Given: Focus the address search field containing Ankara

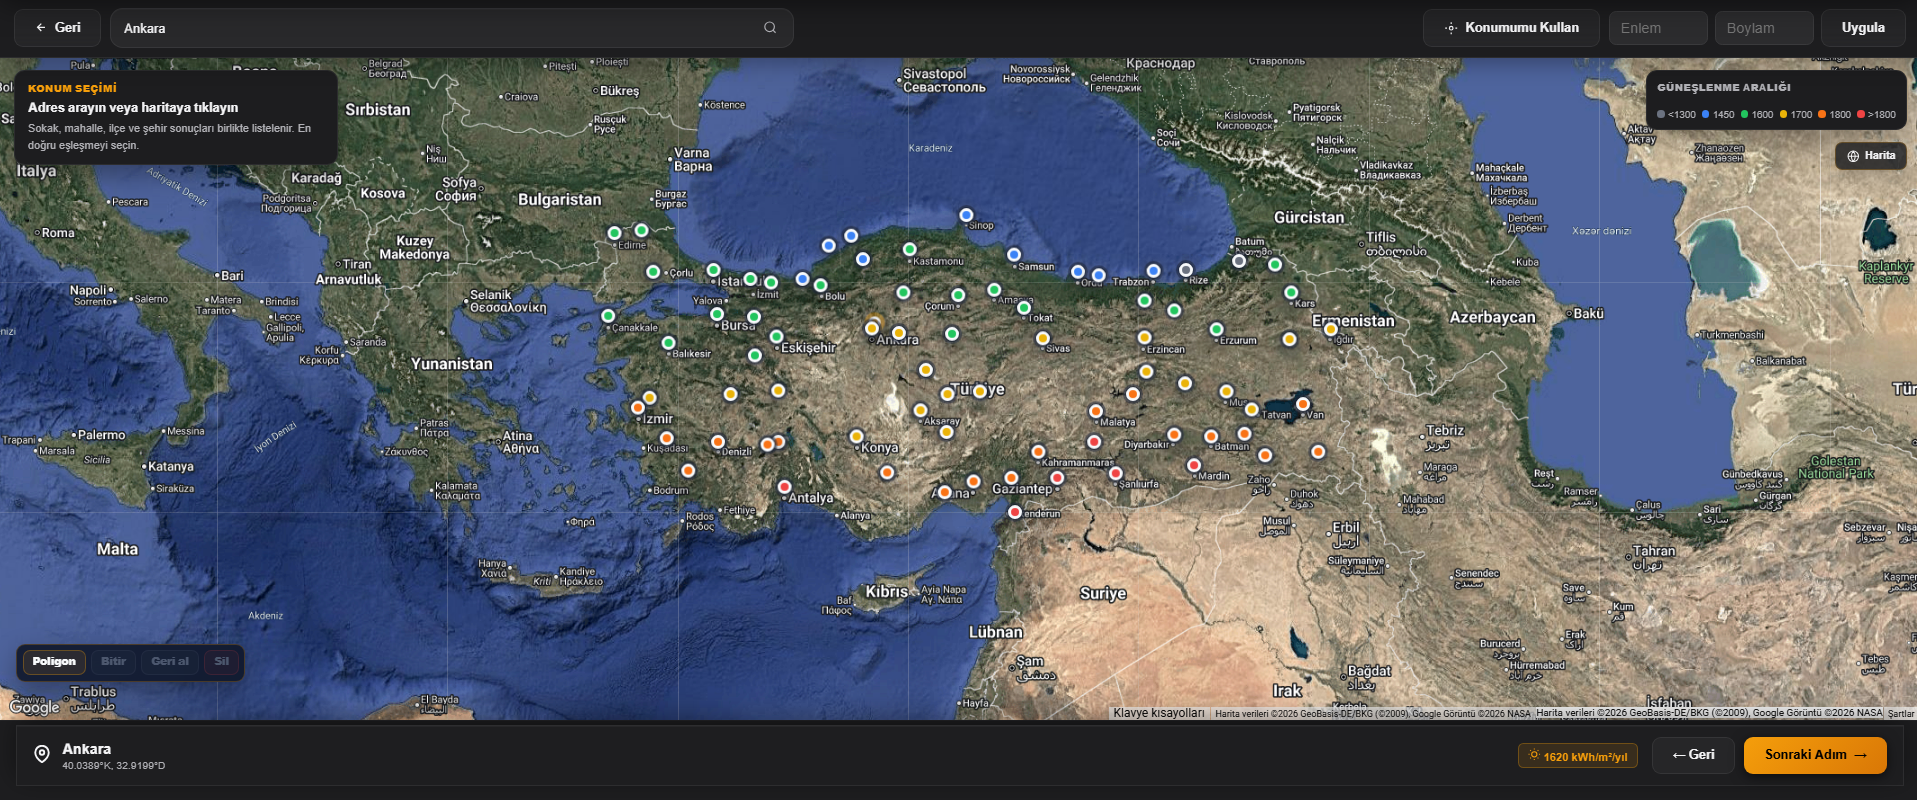Looking at the screenshot, I should pos(452,28).
